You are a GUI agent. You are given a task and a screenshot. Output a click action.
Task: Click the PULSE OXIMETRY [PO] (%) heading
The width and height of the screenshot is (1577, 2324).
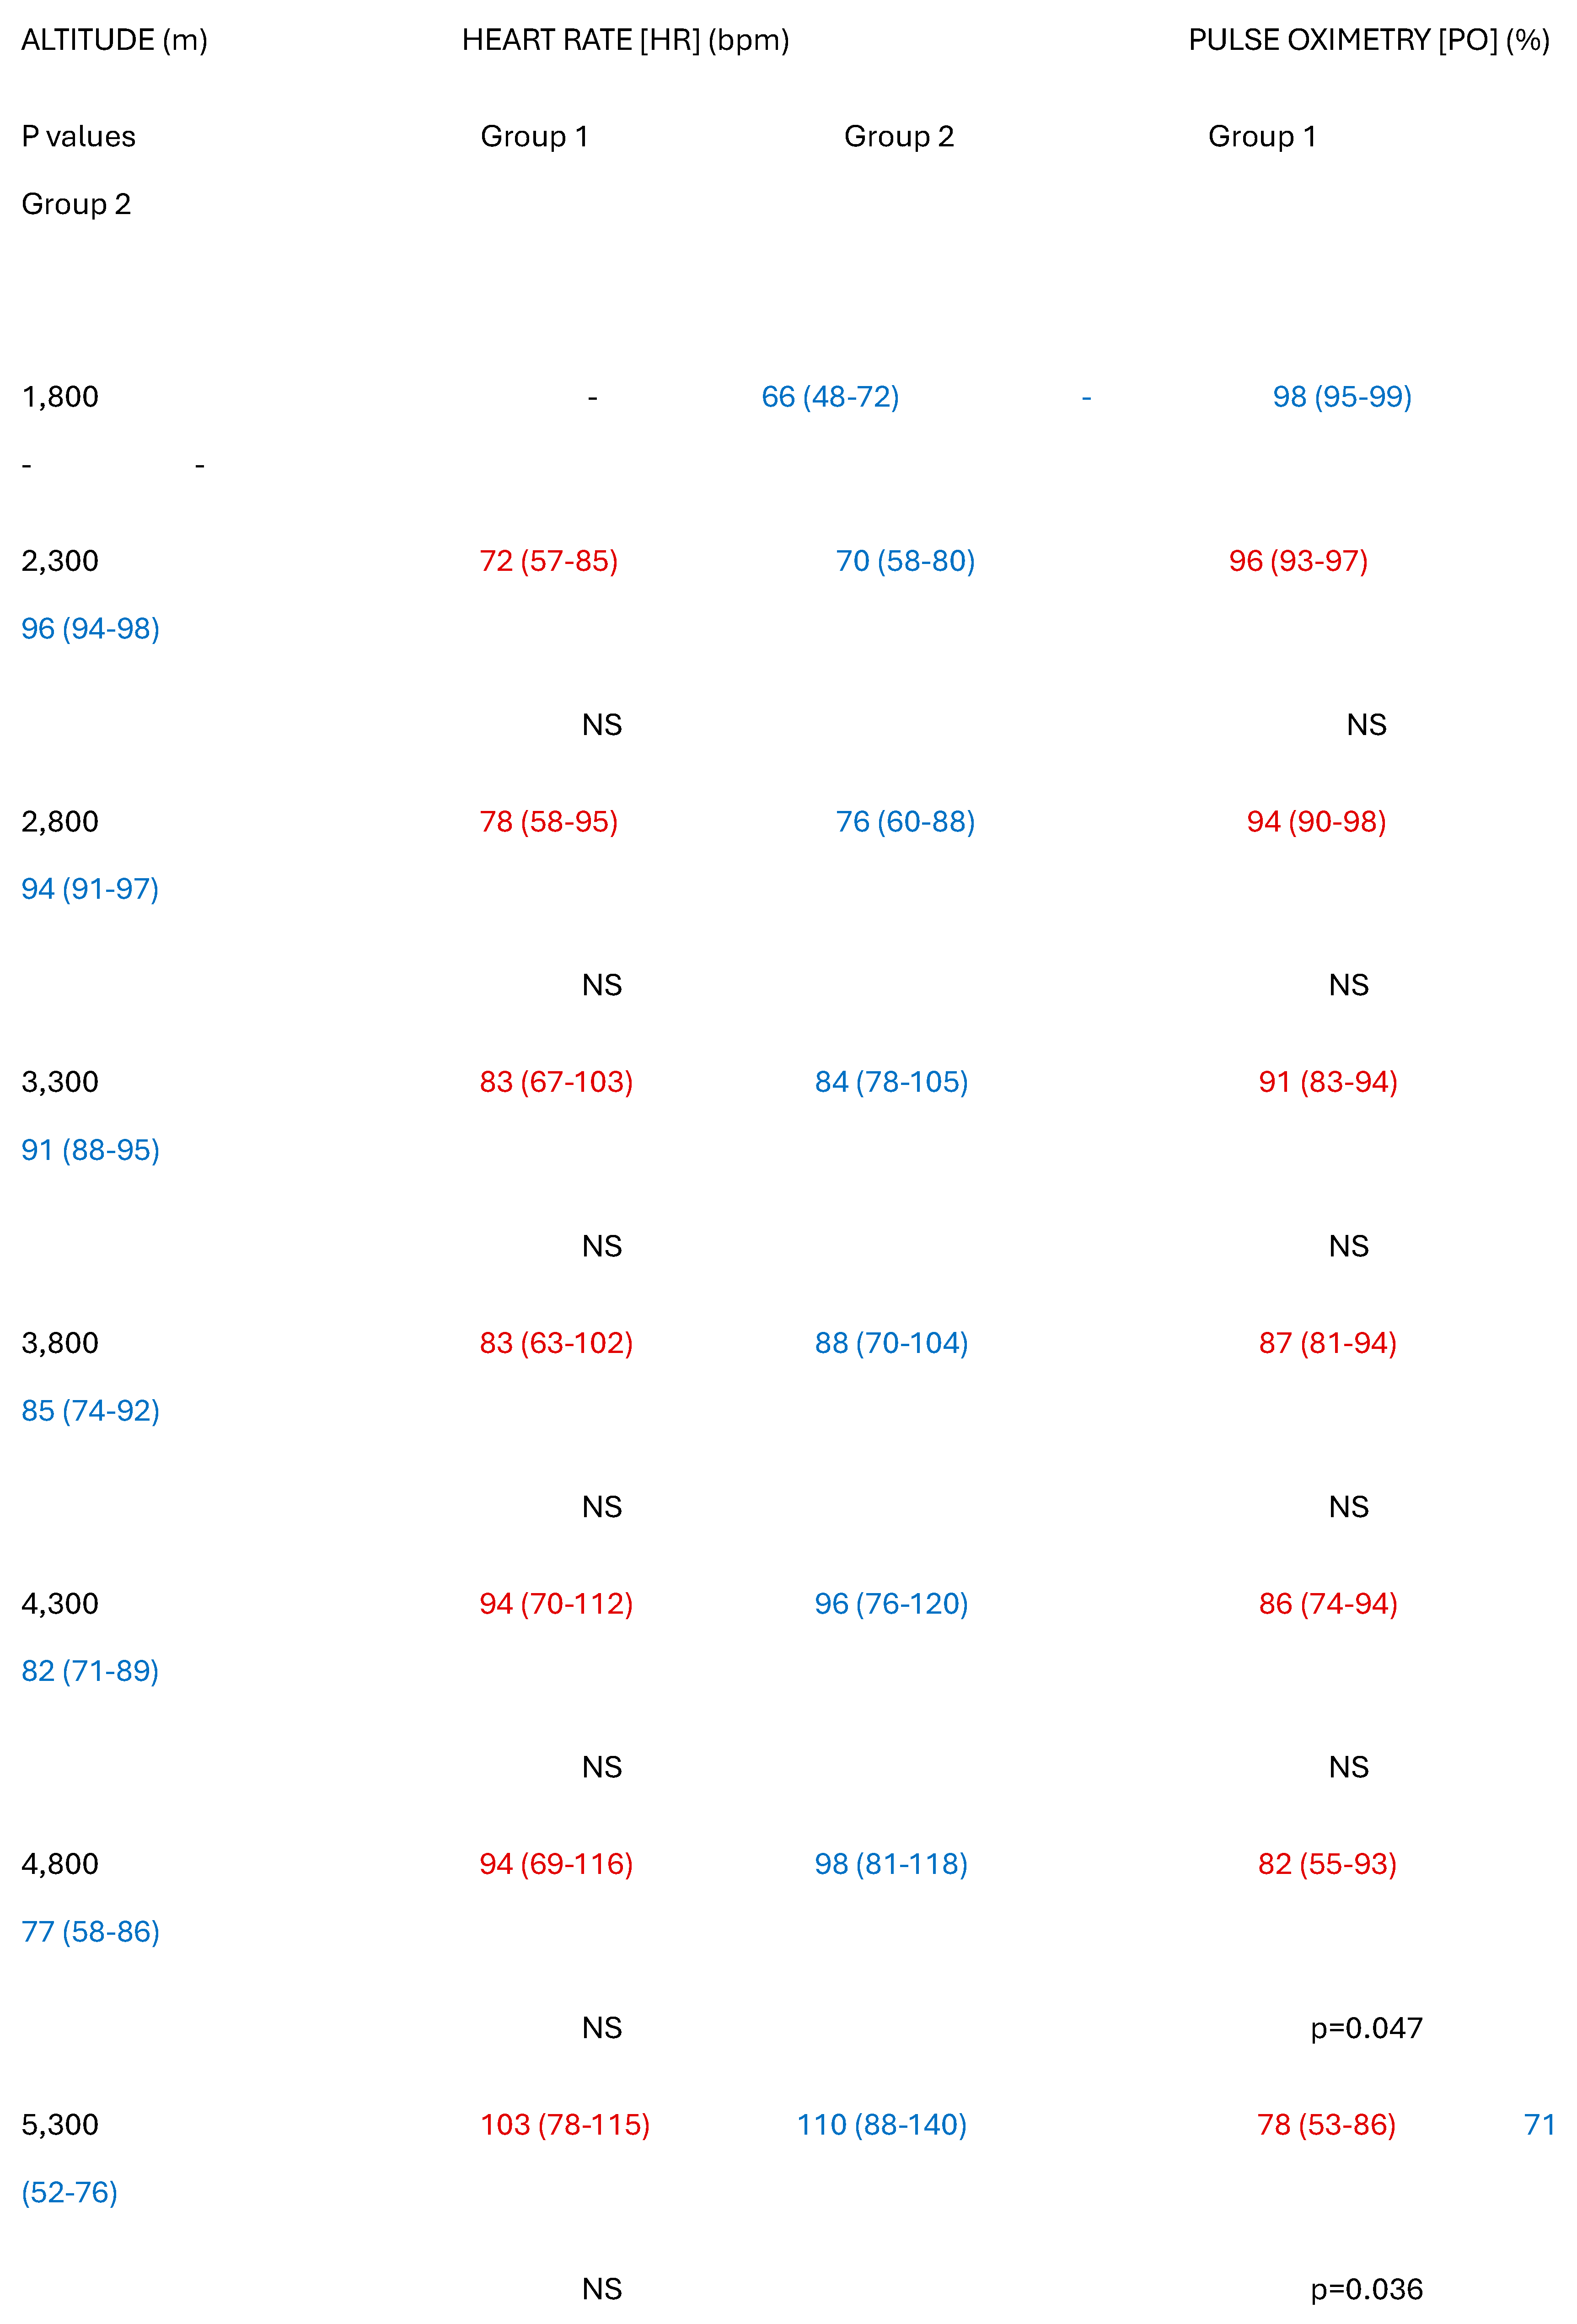tap(1368, 40)
